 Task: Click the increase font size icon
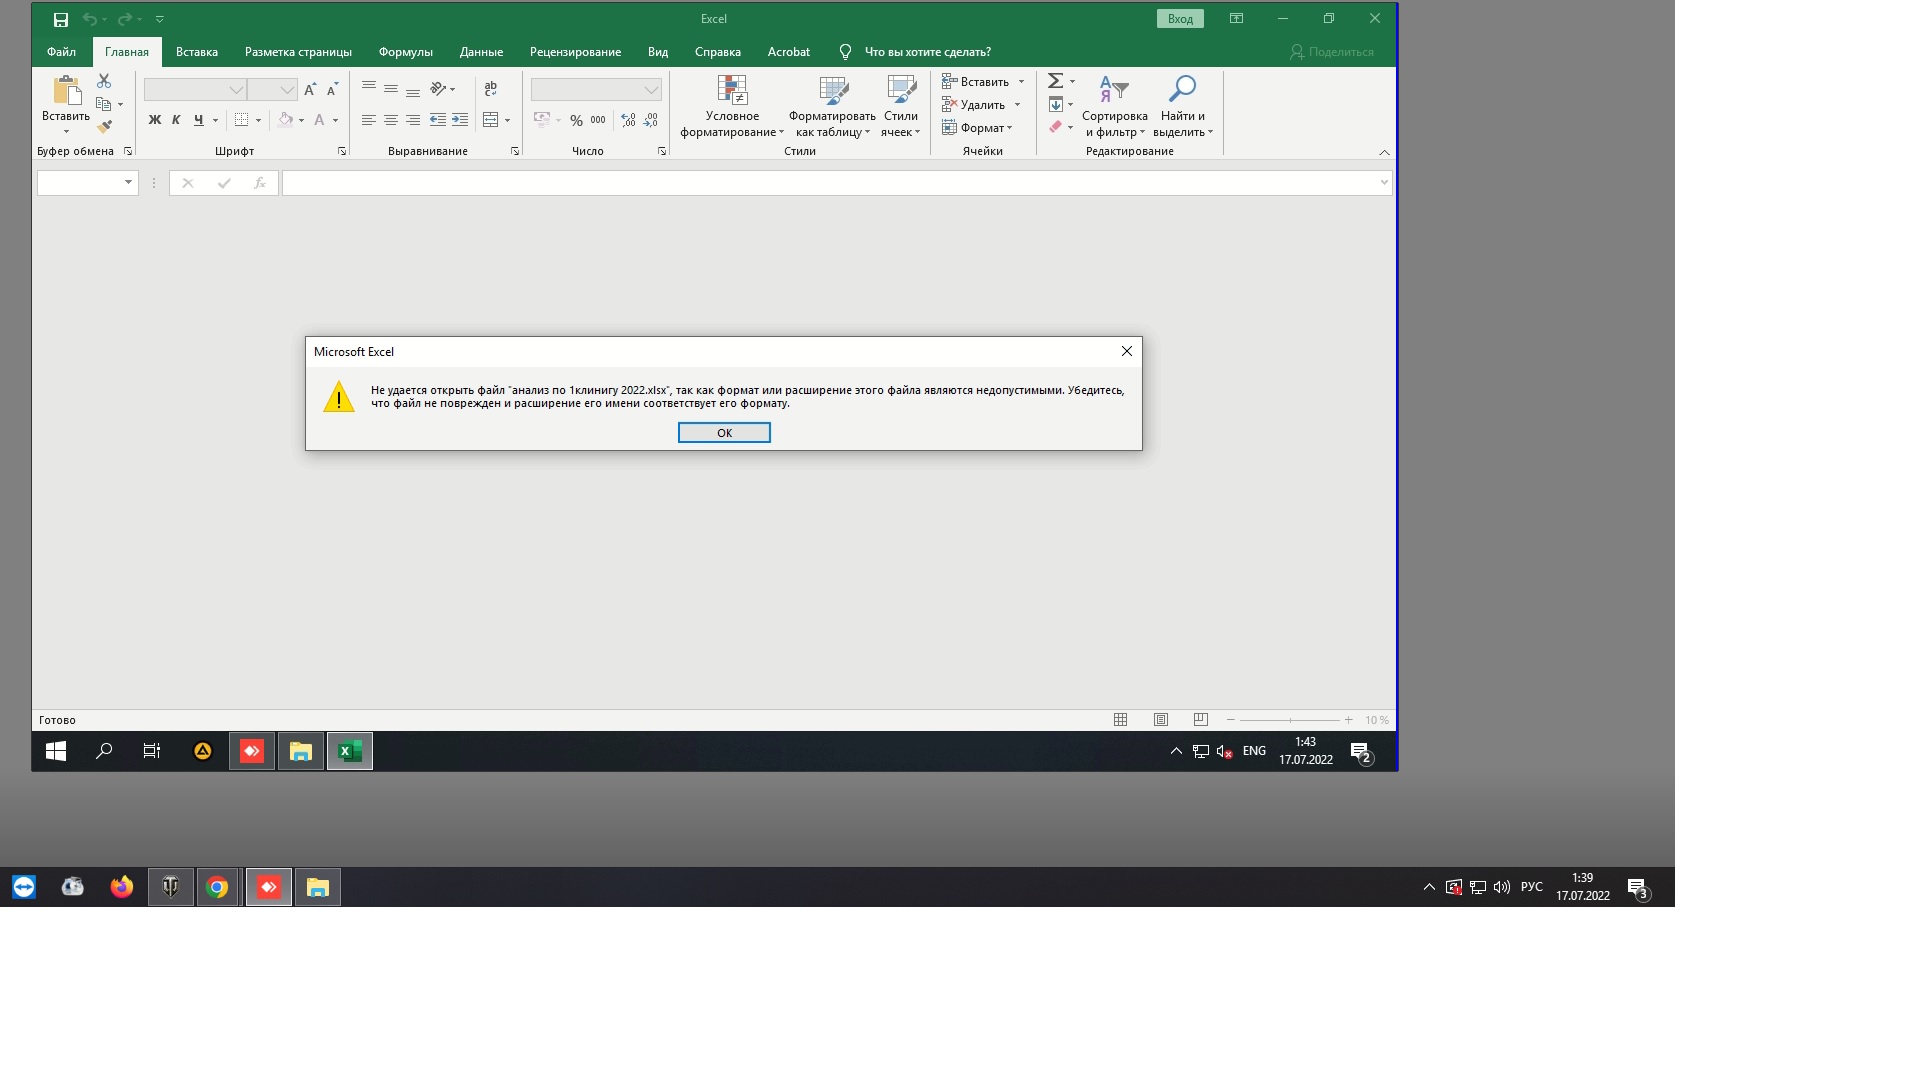tap(310, 90)
